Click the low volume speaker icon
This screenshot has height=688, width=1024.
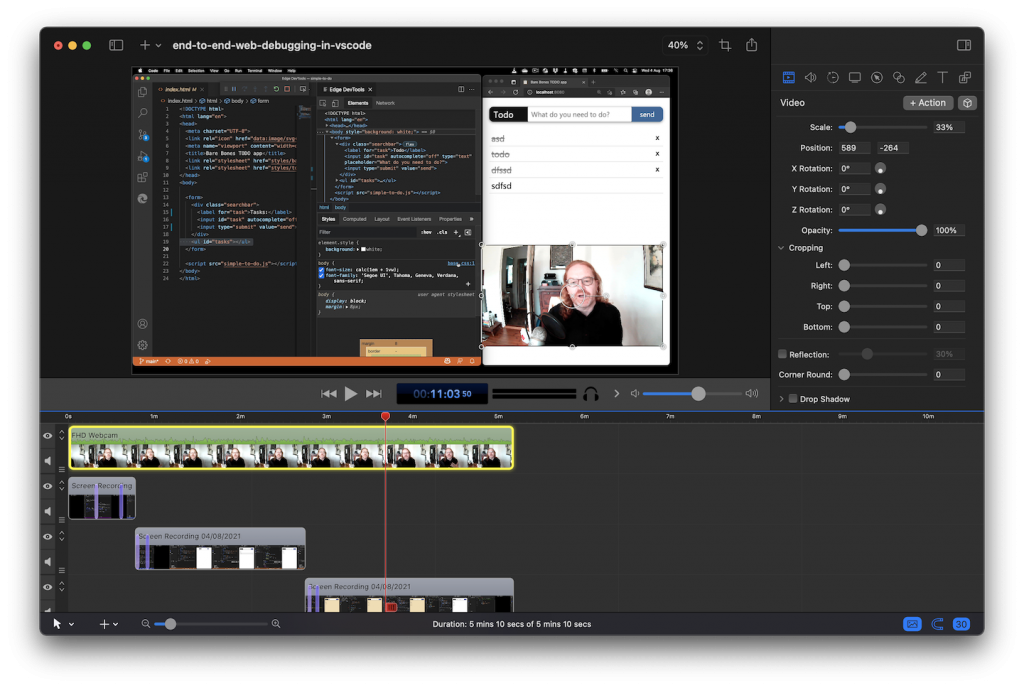[634, 394]
